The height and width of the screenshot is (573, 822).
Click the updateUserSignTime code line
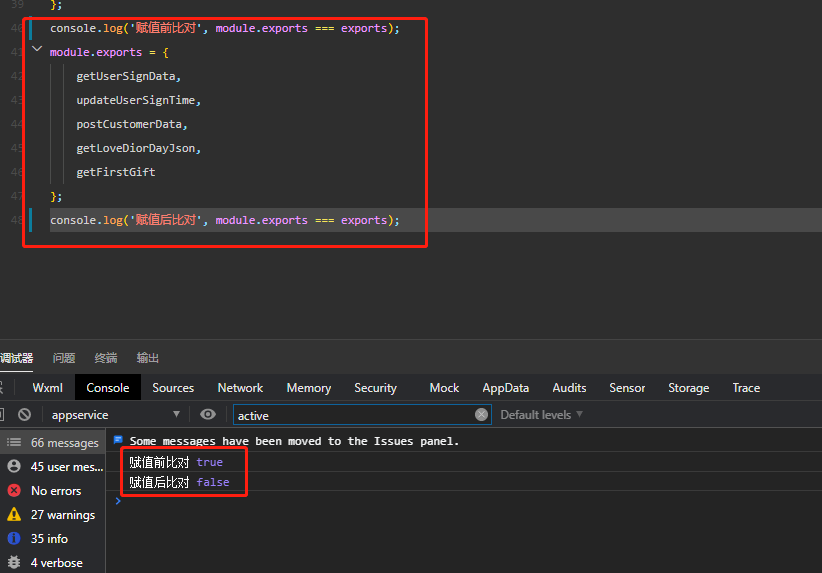pos(138,100)
